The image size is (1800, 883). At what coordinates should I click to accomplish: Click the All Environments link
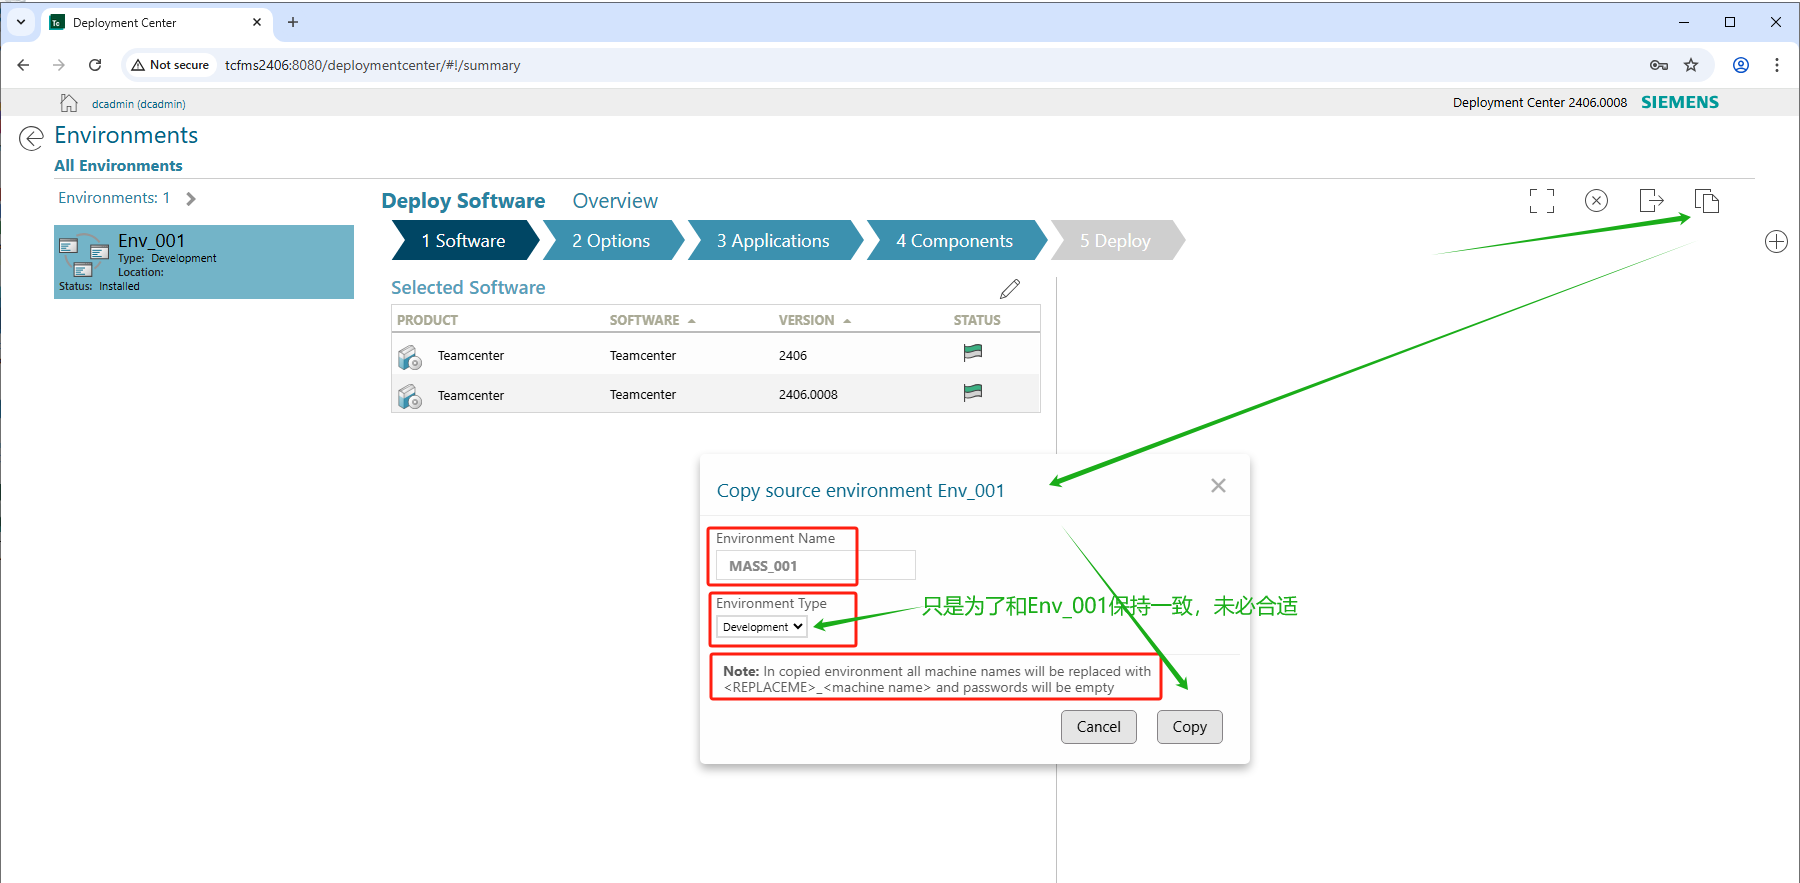[x=118, y=166]
